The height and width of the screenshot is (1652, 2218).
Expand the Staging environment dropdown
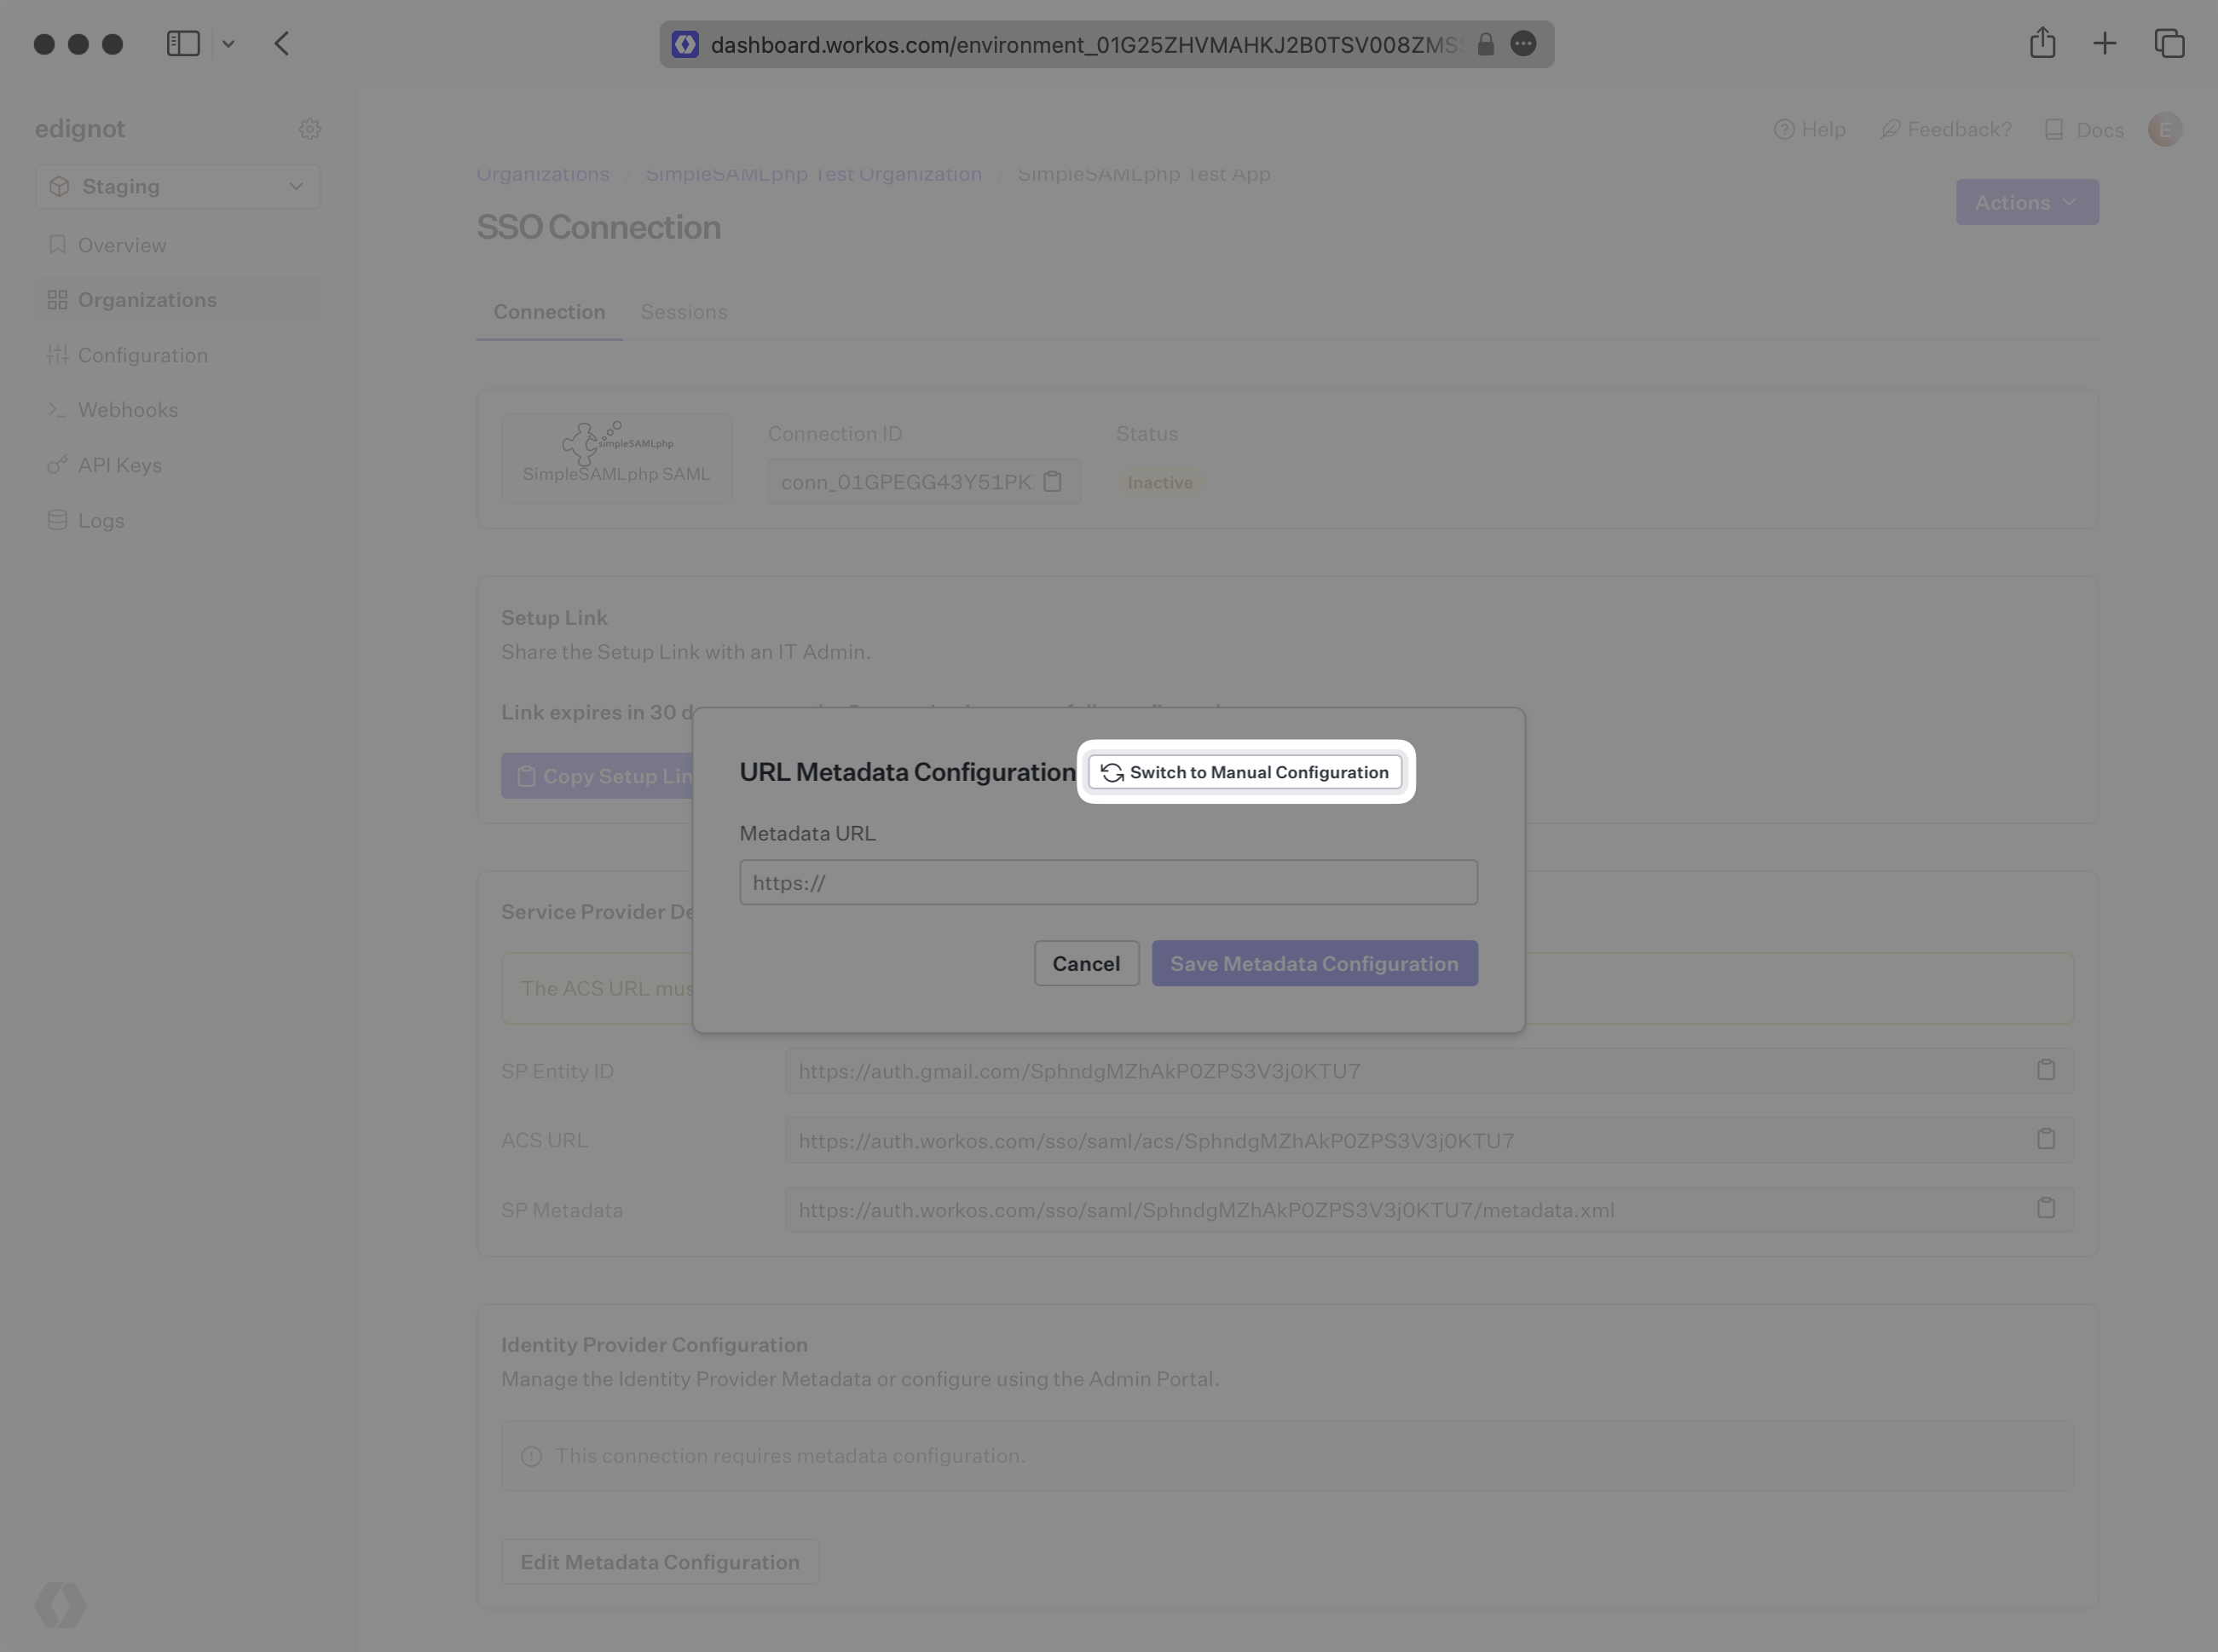click(178, 187)
